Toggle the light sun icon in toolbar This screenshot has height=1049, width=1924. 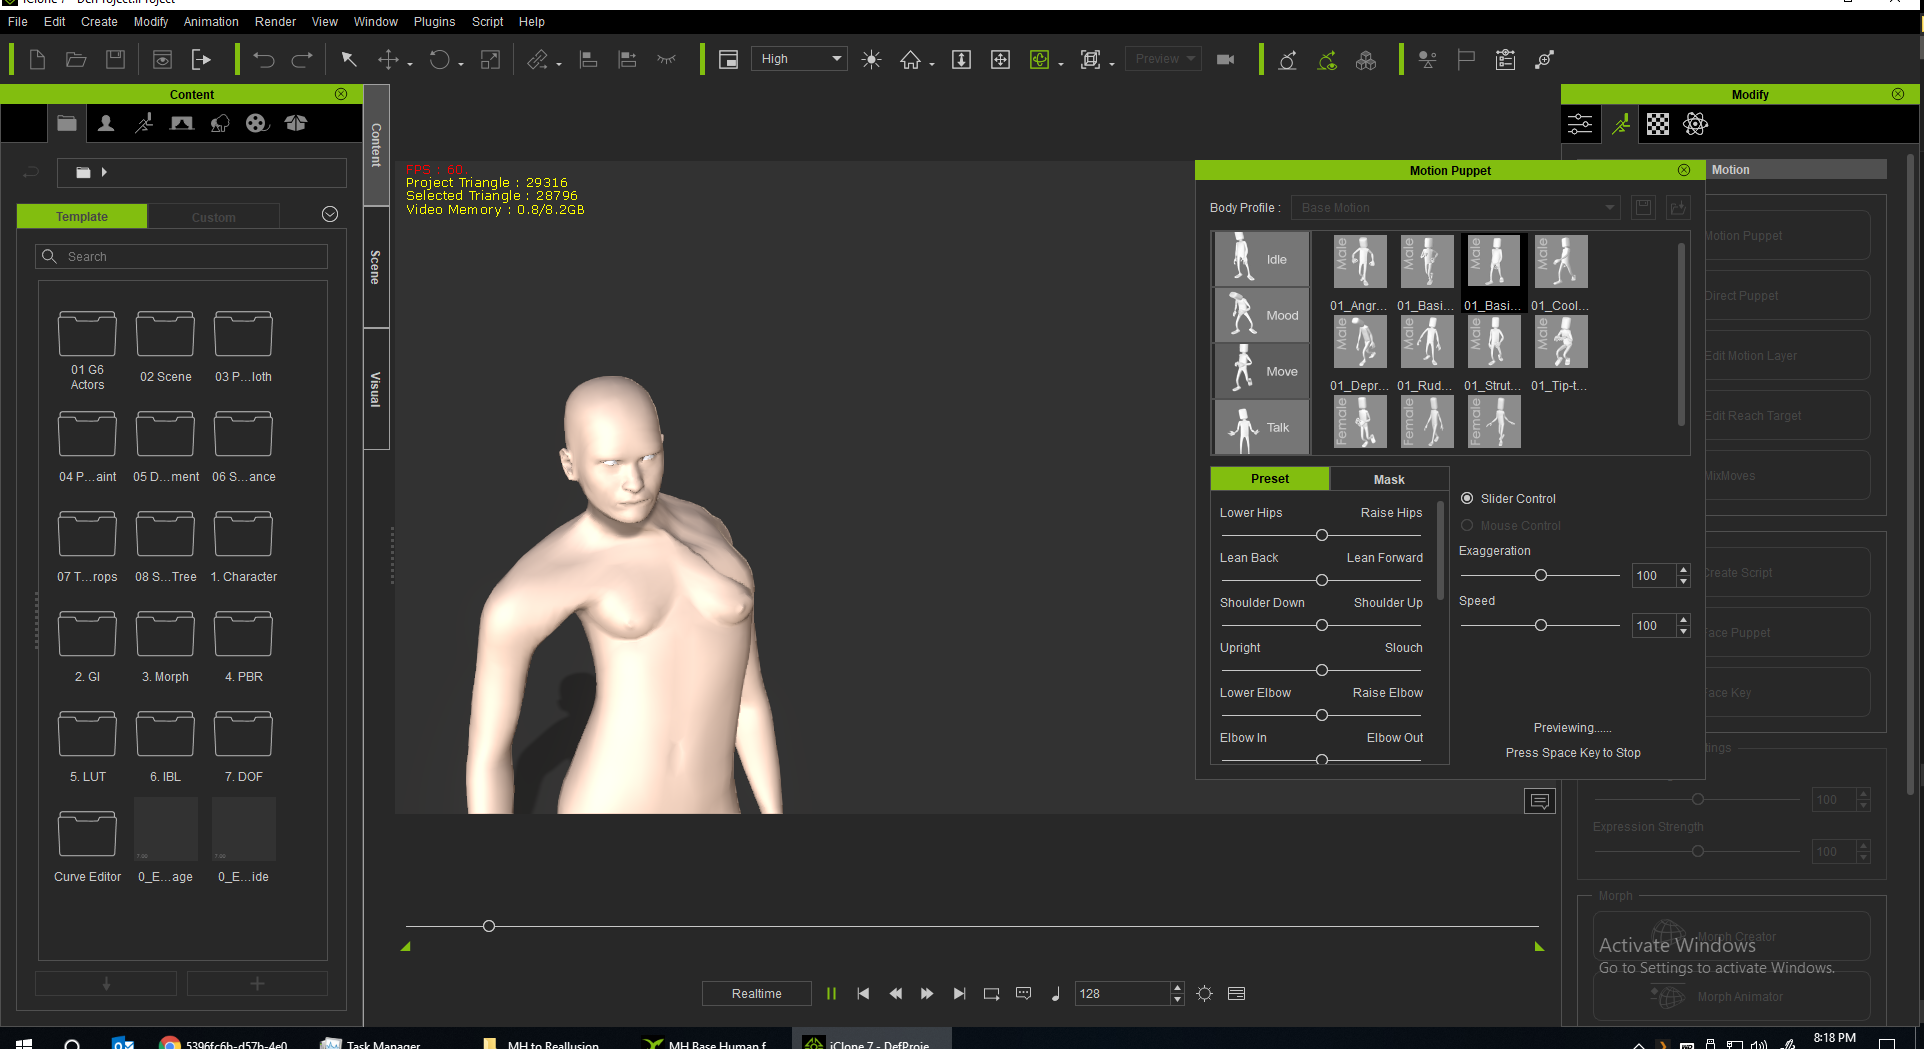tap(871, 60)
